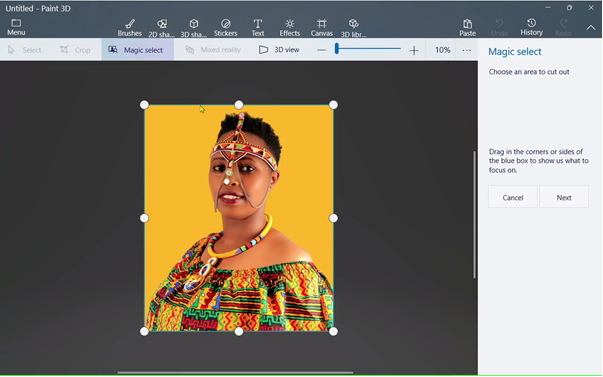Close the Paint 3D window
The image size is (603, 377).
pyautogui.click(x=591, y=8)
